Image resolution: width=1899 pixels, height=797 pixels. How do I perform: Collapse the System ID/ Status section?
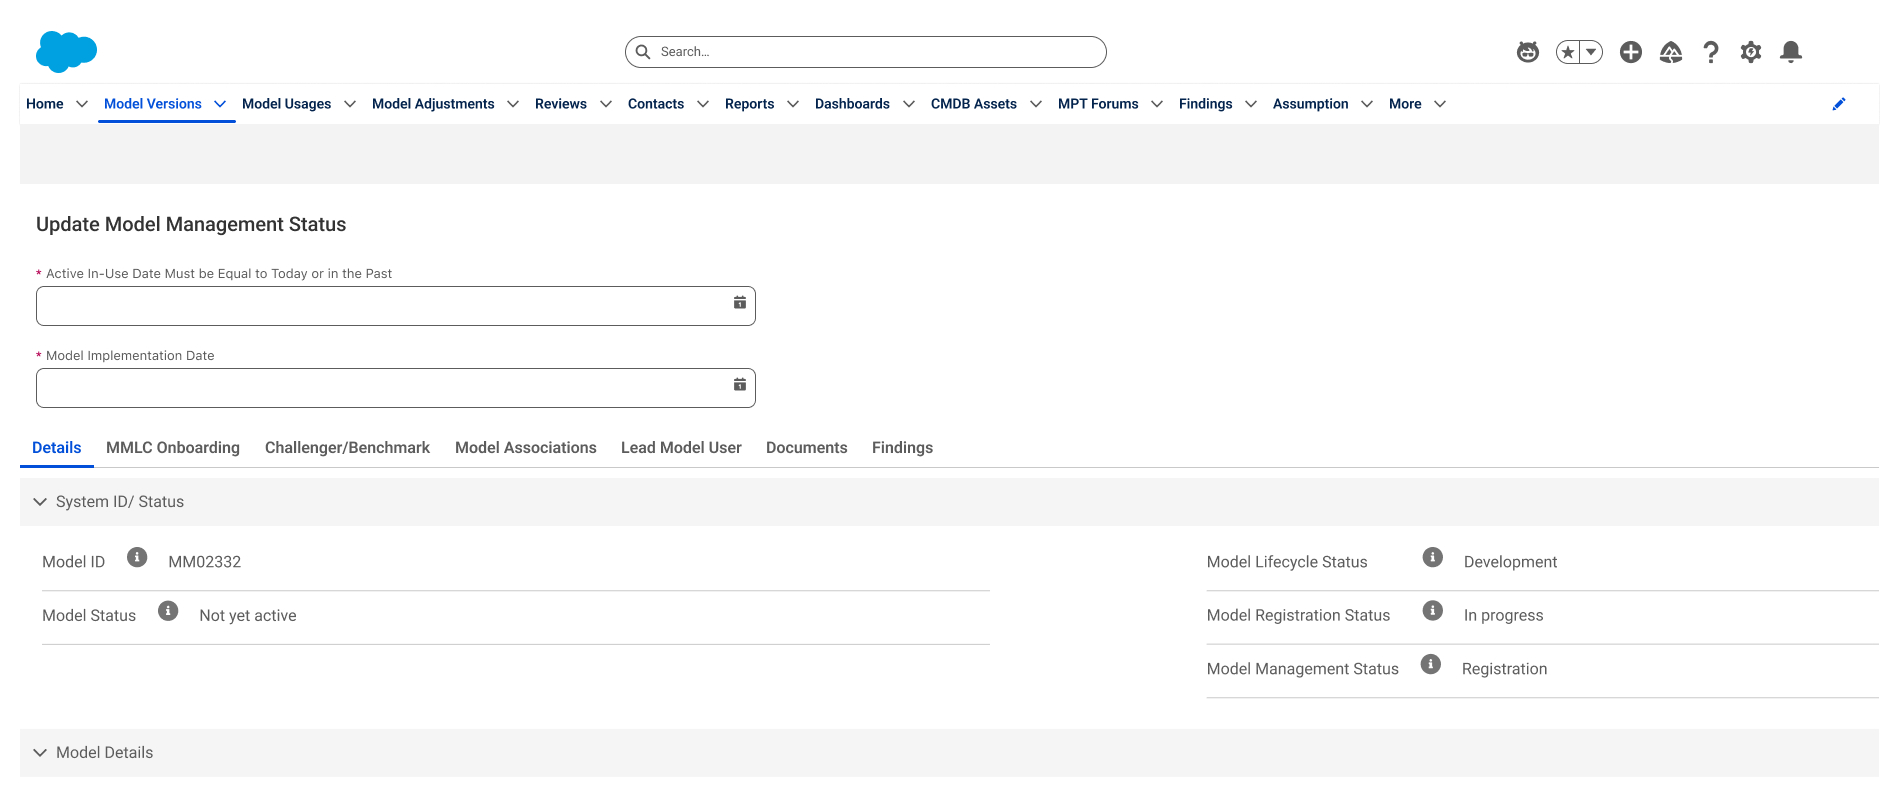pyautogui.click(x=40, y=502)
